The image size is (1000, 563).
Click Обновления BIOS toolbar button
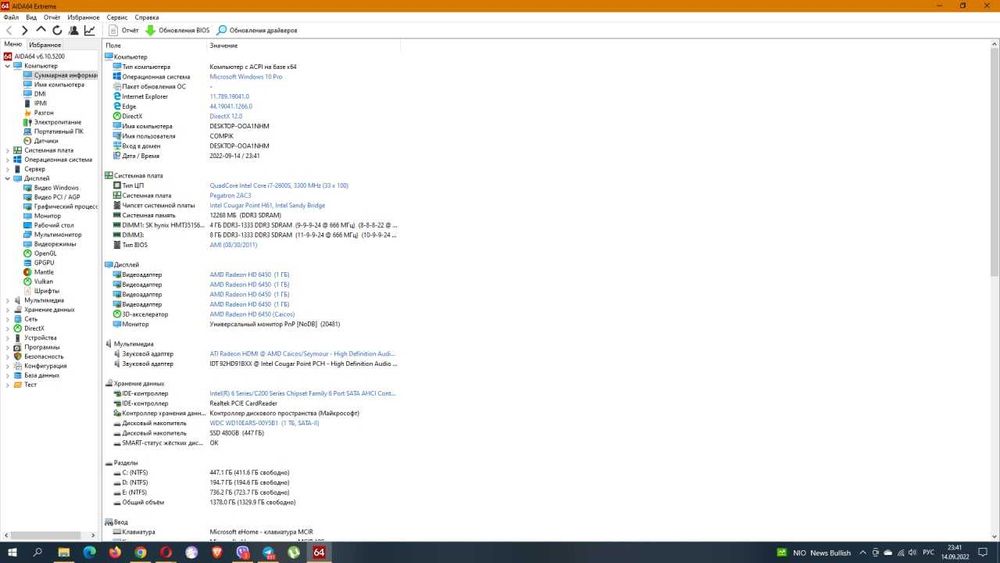(x=177, y=30)
